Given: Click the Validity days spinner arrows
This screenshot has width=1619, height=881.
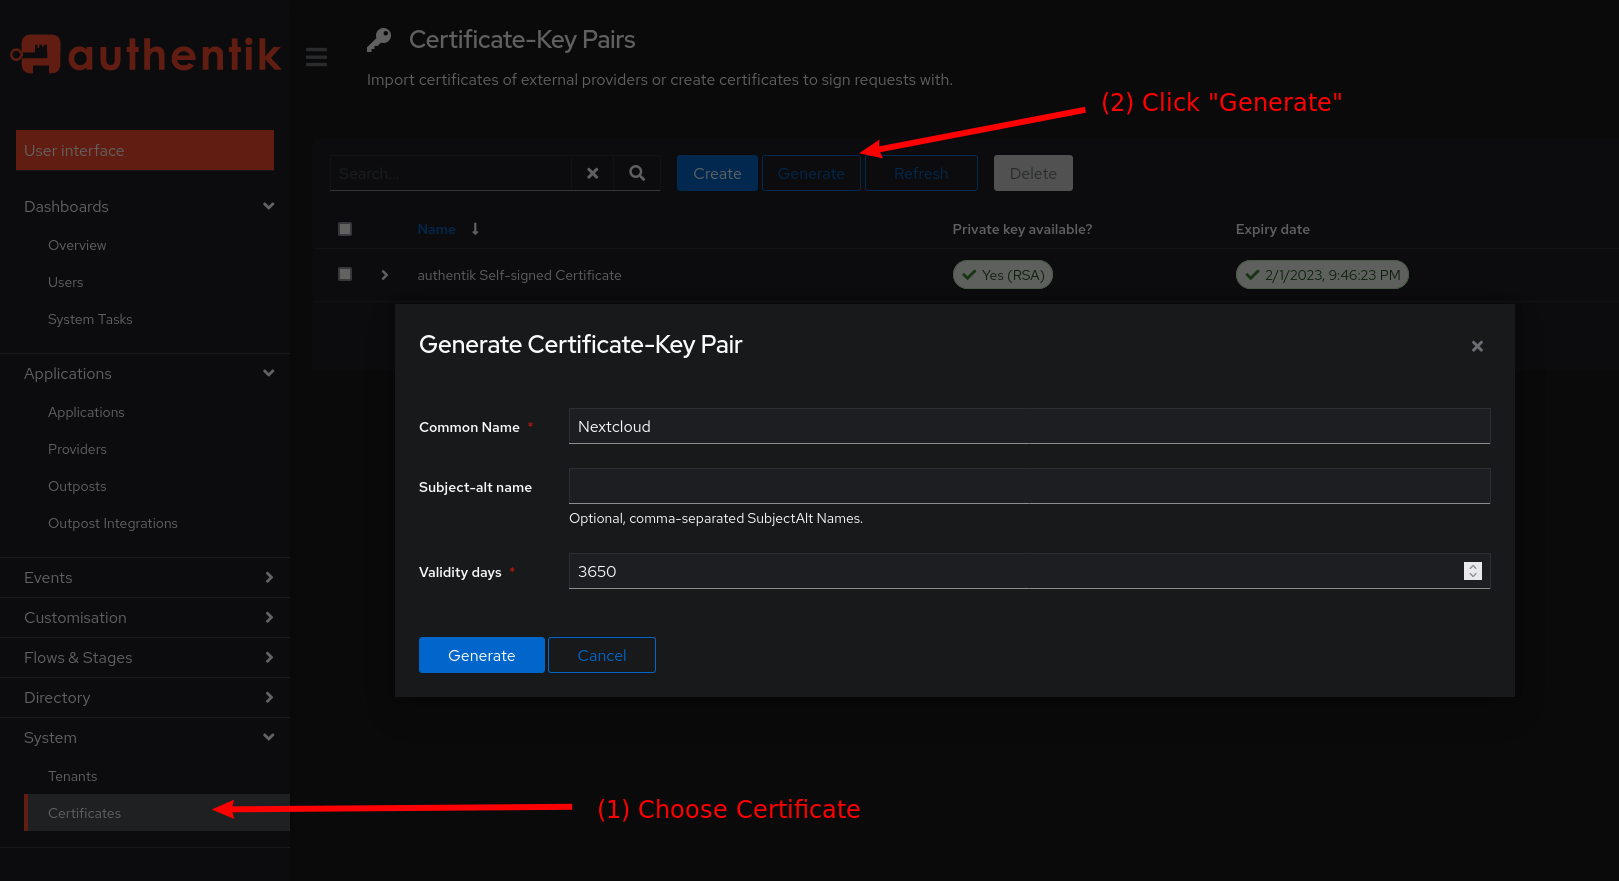Looking at the screenshot, I should (1472, 571).
